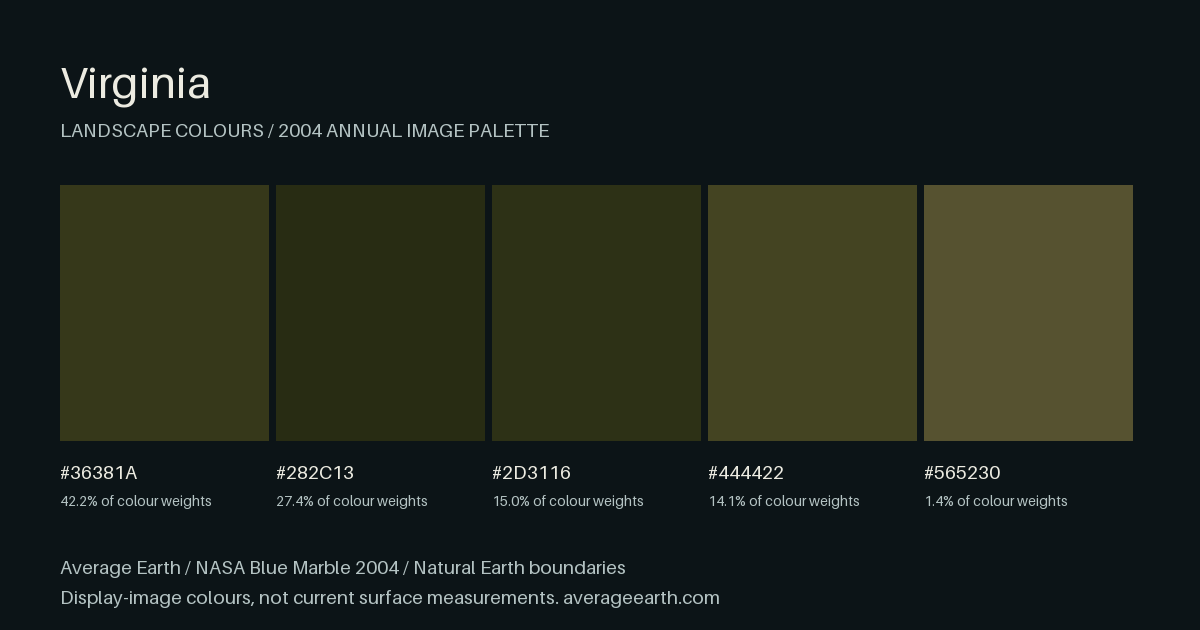Select the #282C13 colour swatch

pyautogui.click(x=380, y=313)
